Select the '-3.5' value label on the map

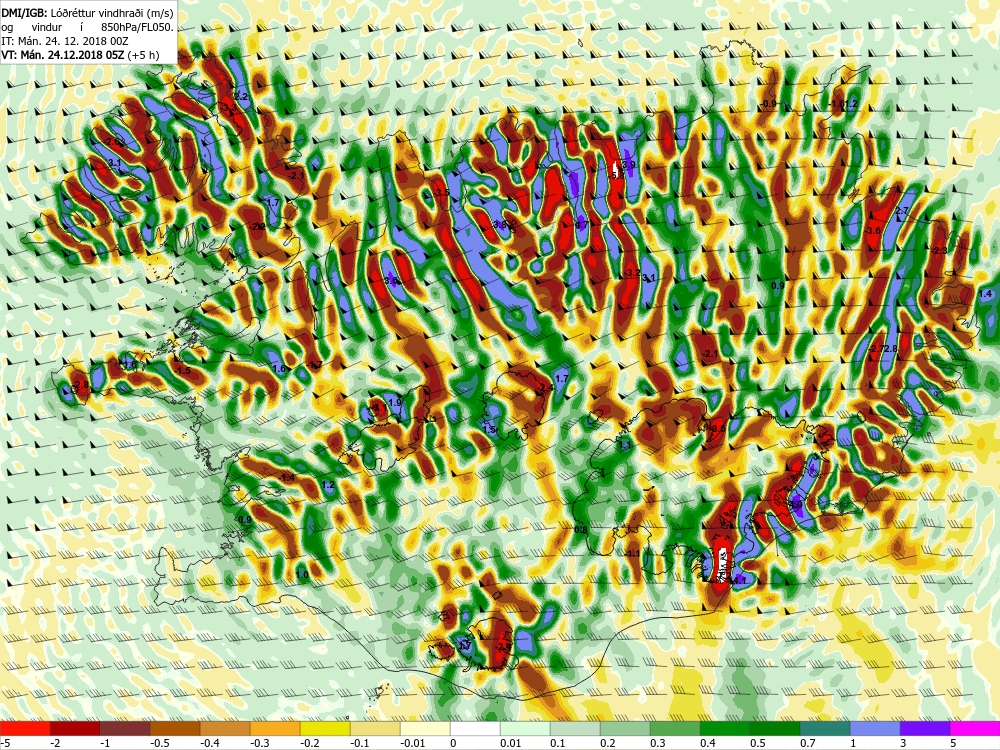pyautogui.click(x=441, y=193)
